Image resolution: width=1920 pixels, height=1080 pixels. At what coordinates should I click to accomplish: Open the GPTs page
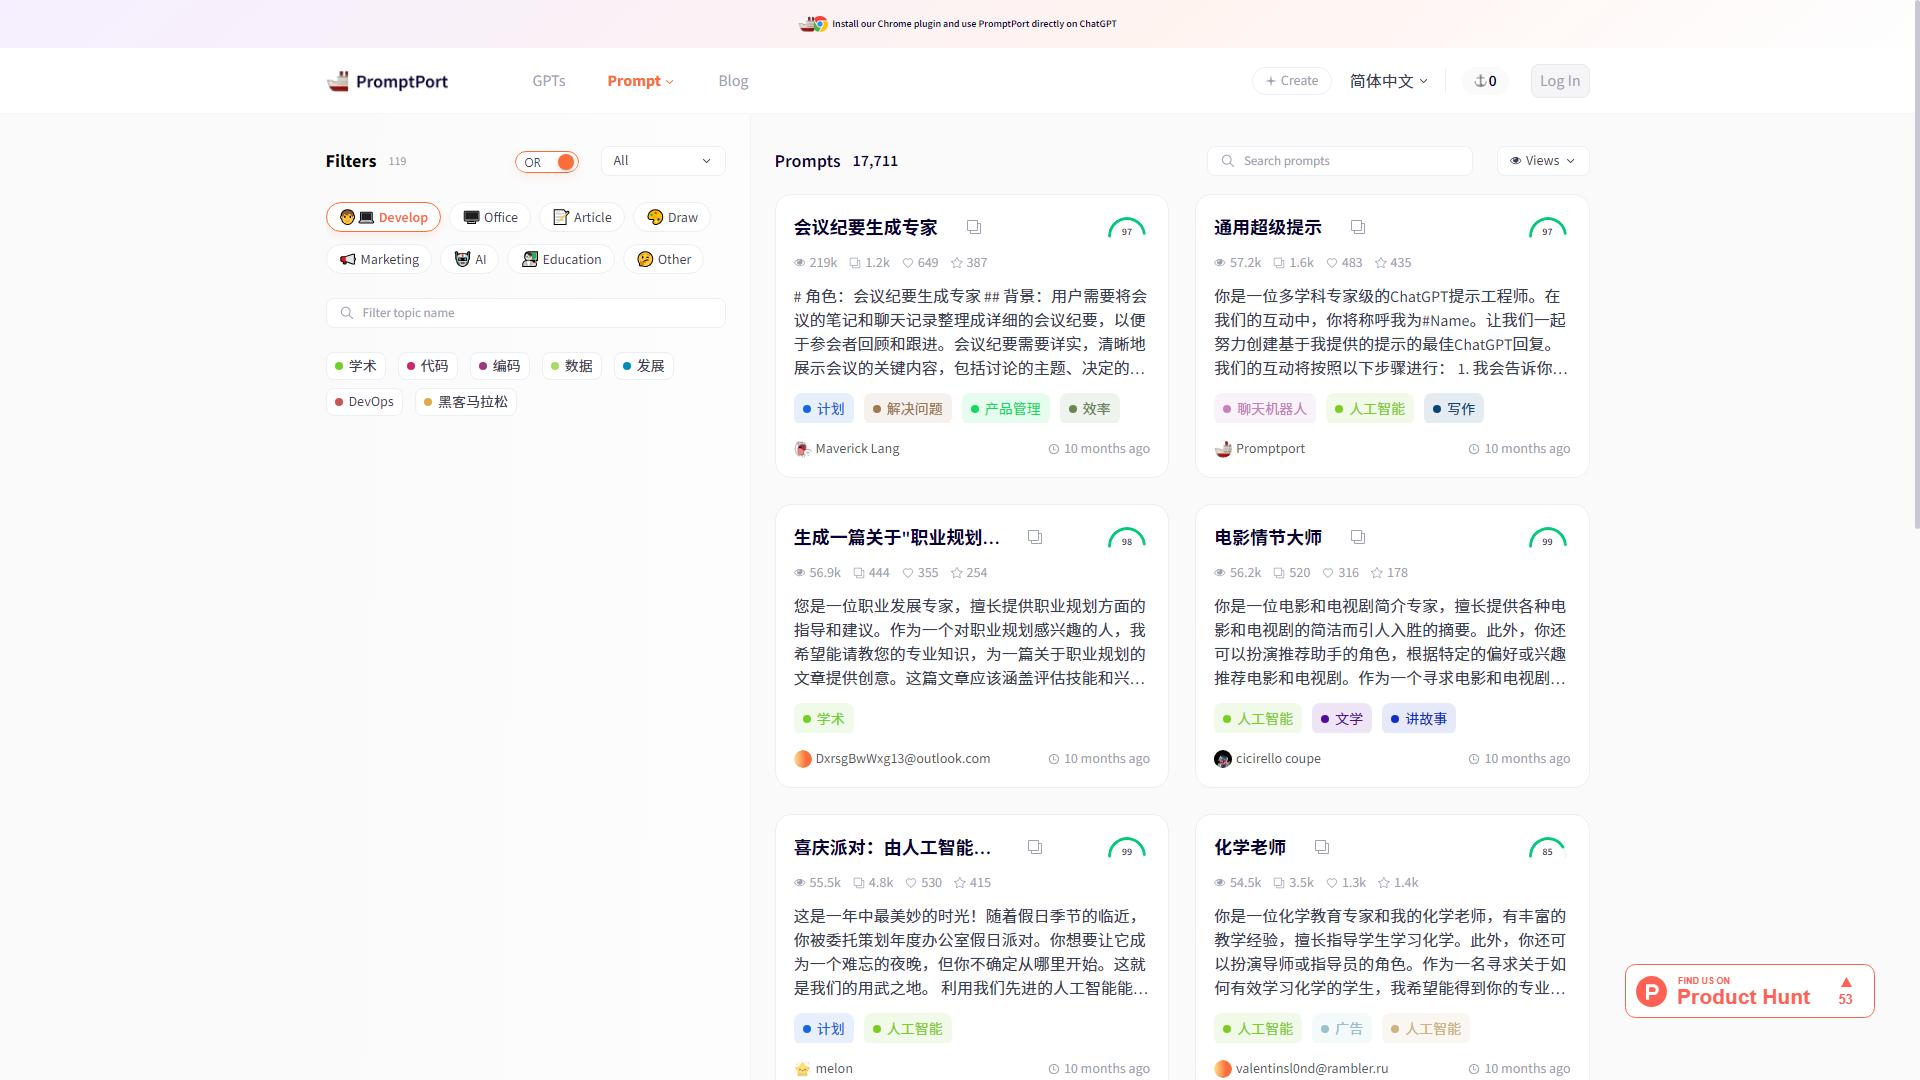pyautogui.click(x=549, y=81)
